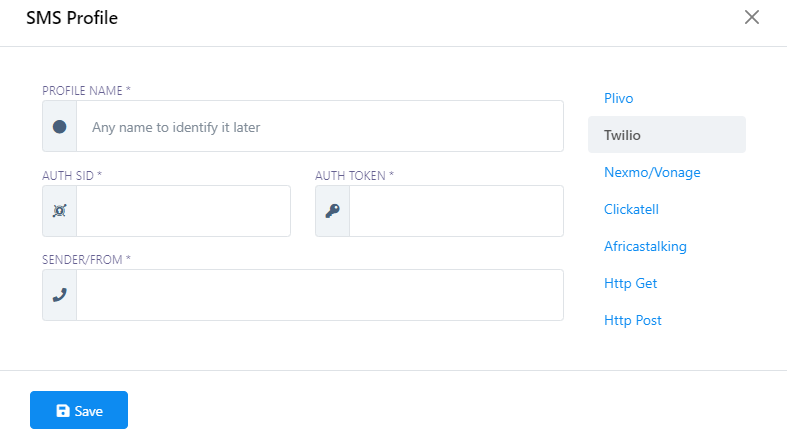
Task: Close the SMS Profile dialog
Action: (752, 17)
